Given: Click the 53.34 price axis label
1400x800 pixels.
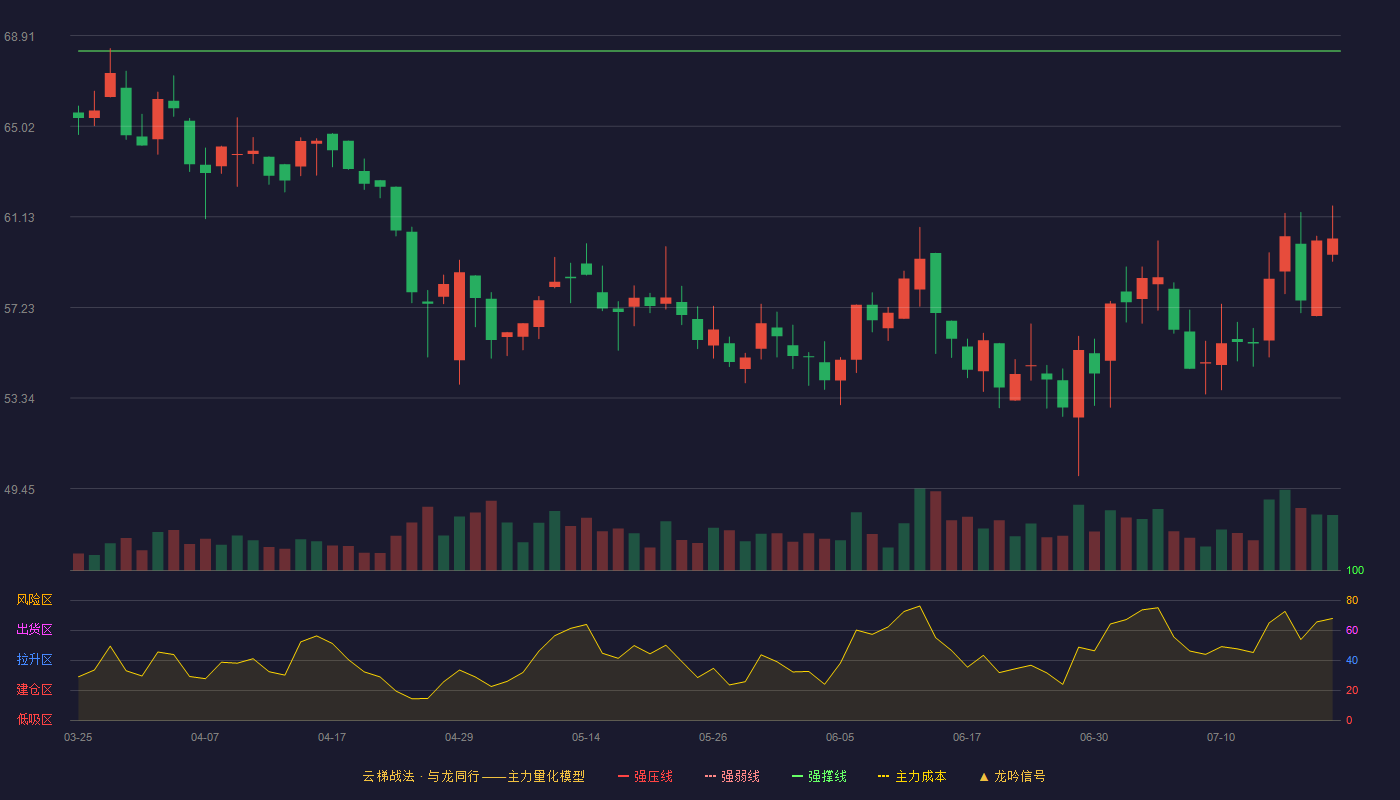Looking at the screenshot, I should tap(19, 398).
